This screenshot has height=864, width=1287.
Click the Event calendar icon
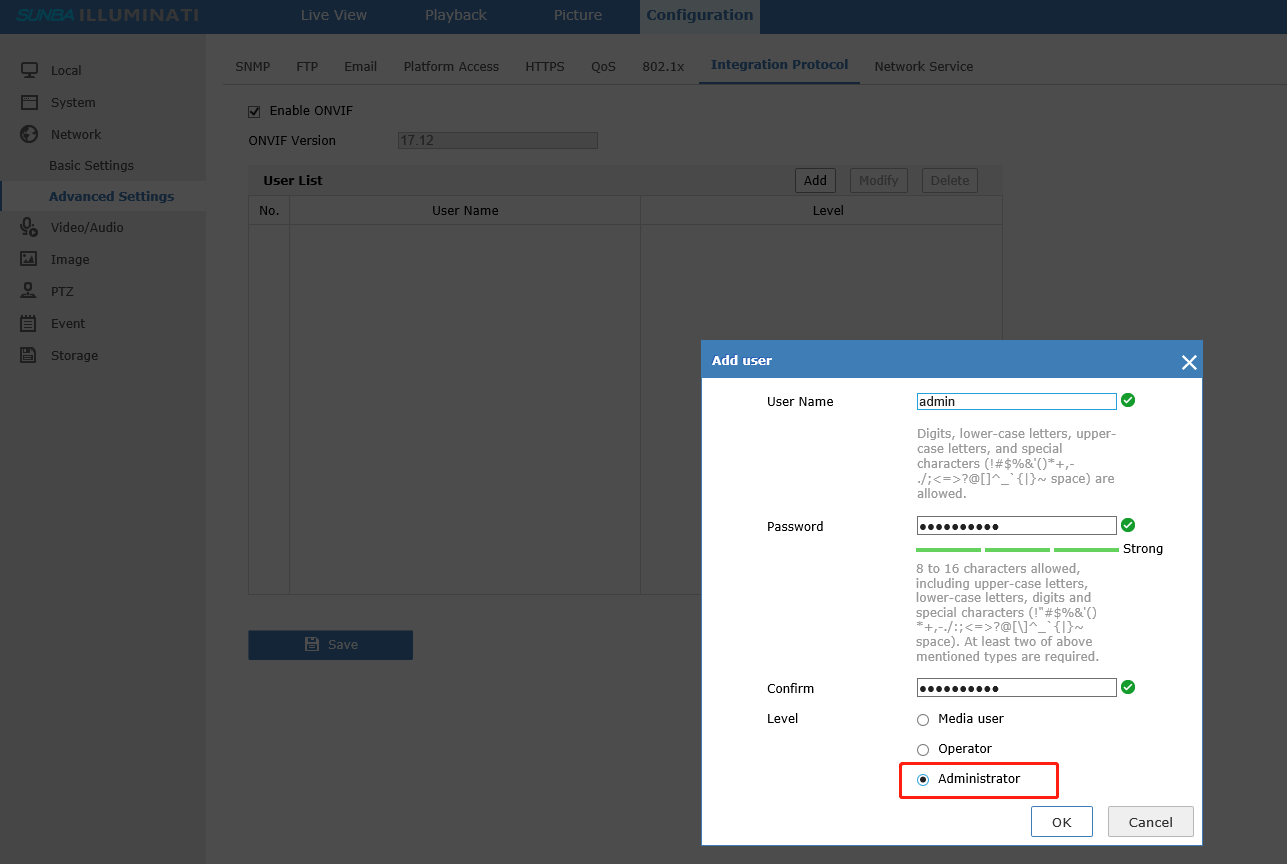29,323
